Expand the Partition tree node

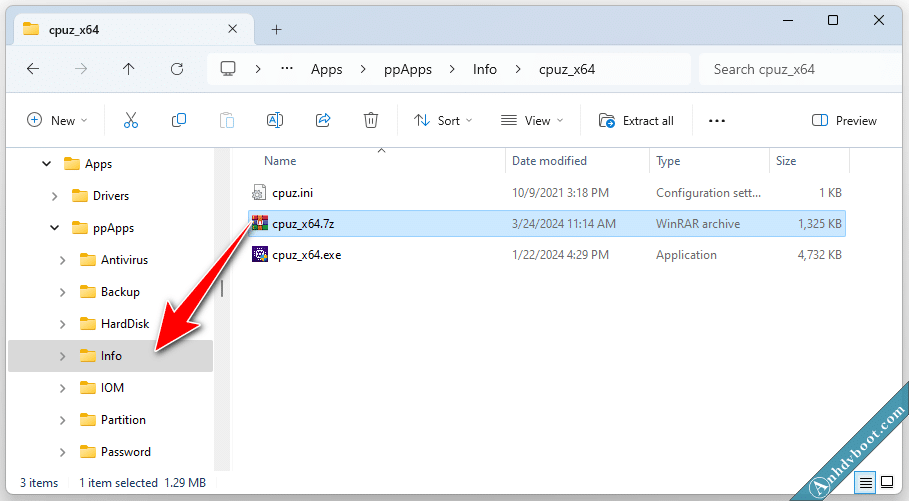tap(63, 420)
